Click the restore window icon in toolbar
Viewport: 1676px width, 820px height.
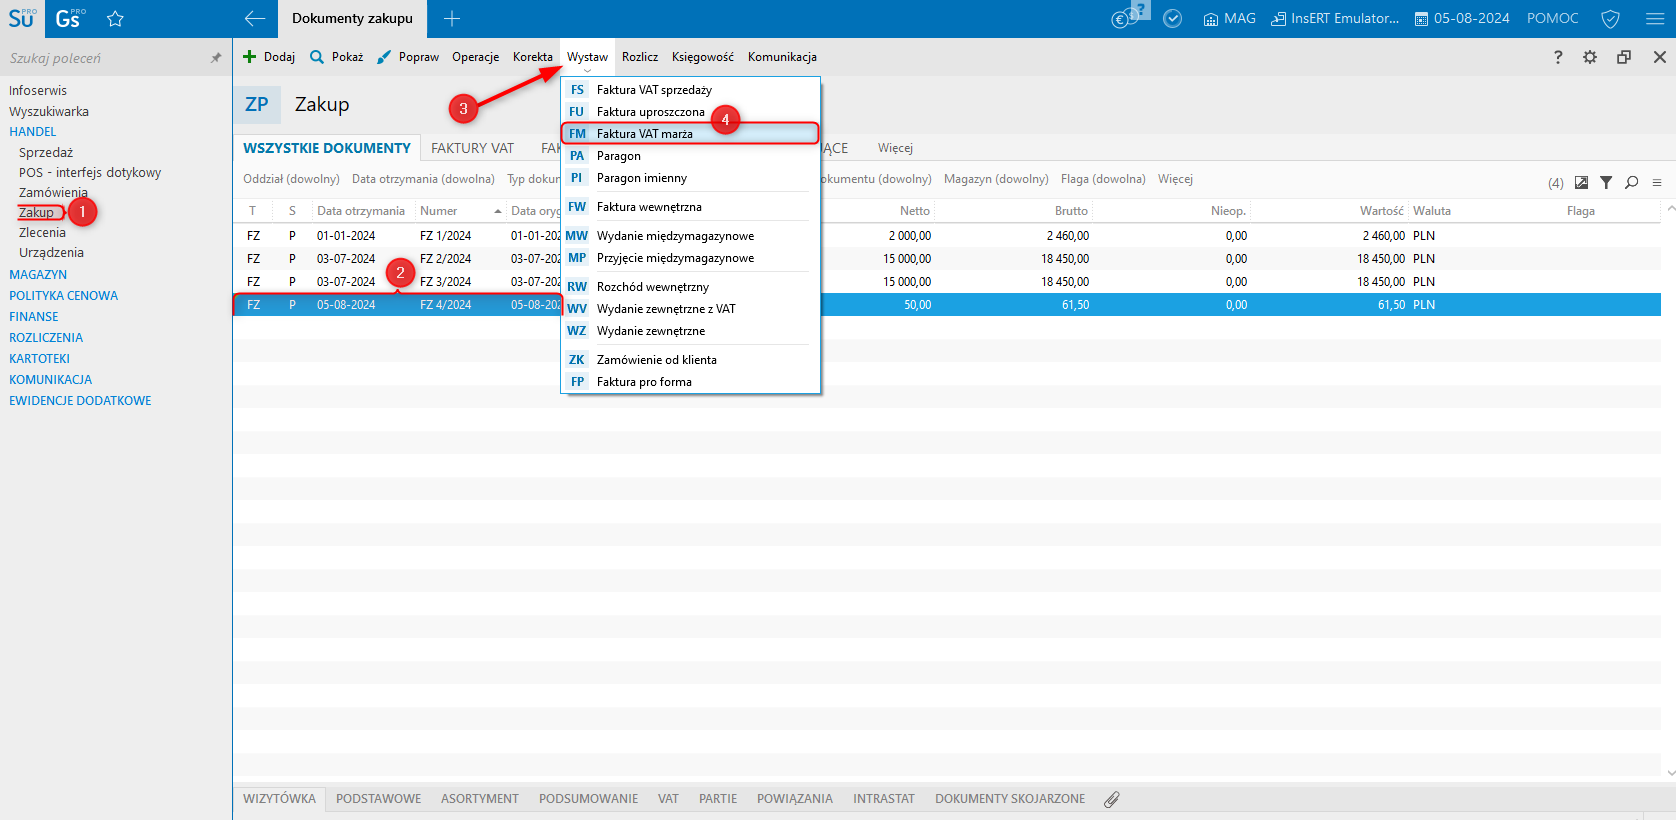[1624, 57]
